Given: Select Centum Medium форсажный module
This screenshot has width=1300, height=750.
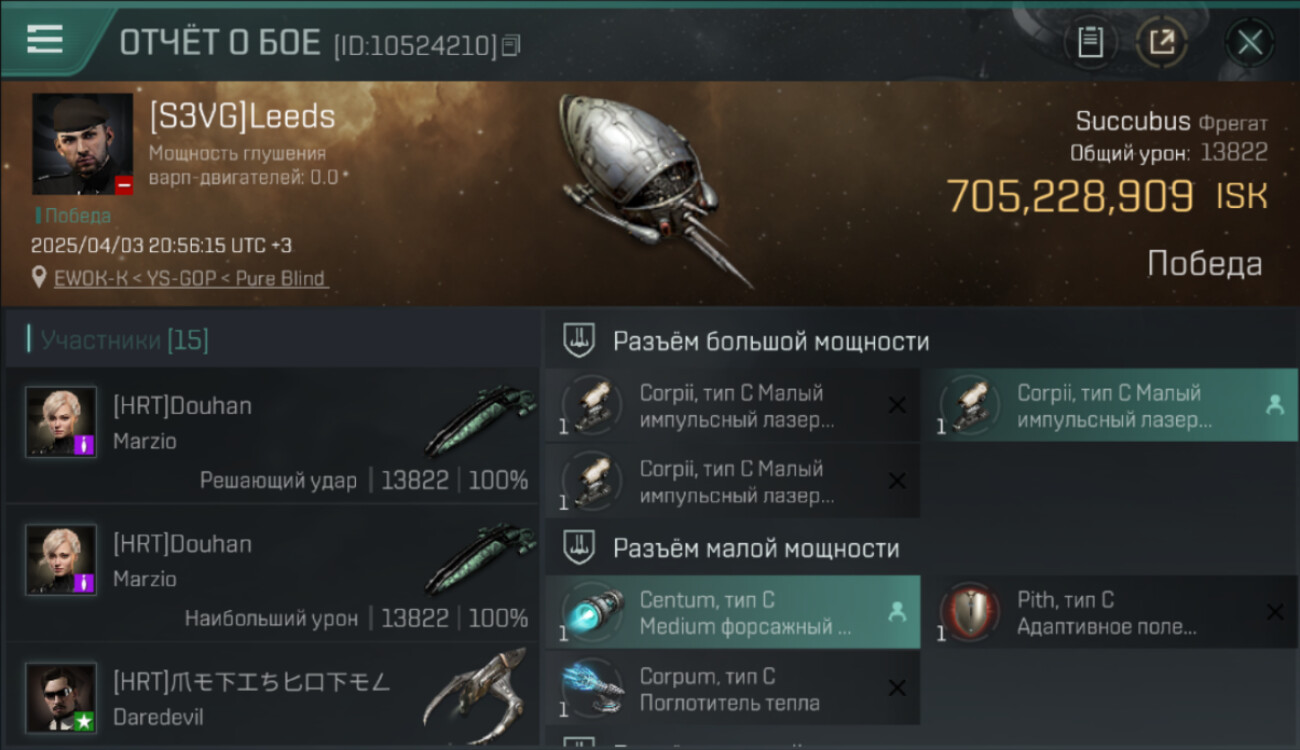Looking at the screenshot, I should click(733, 612).
